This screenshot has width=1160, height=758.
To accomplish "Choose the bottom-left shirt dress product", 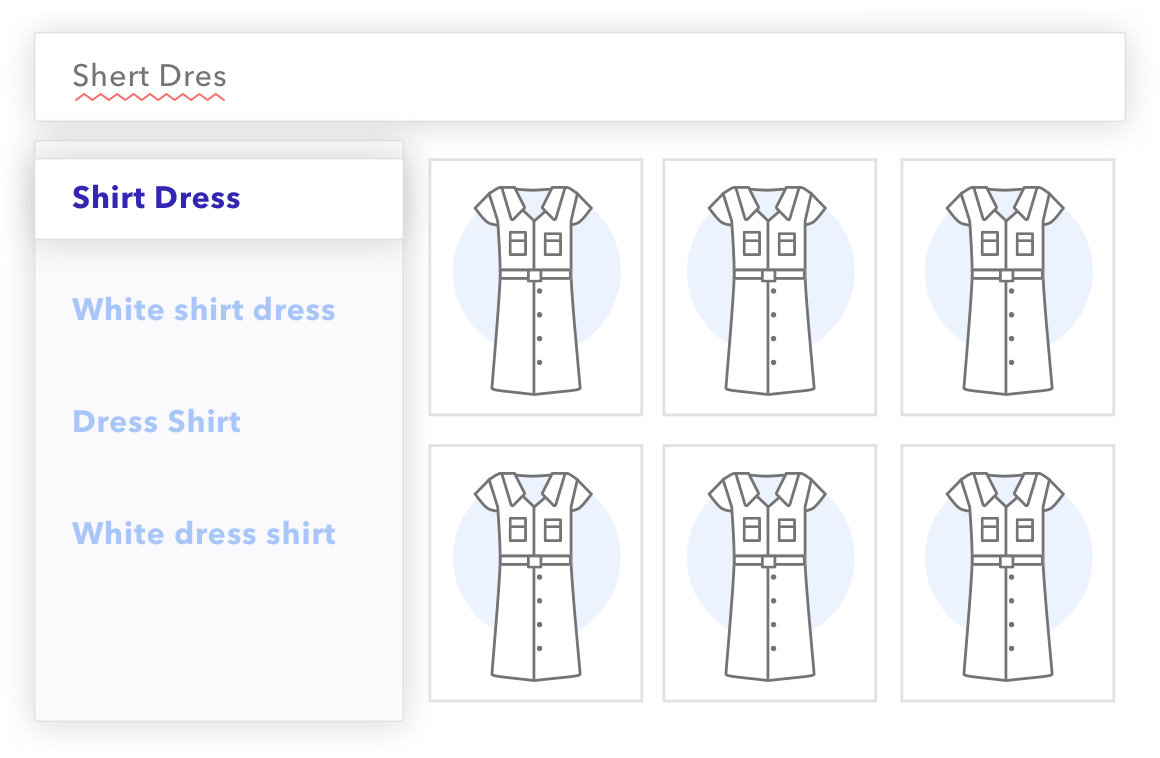I will click(x=535, y=573).
